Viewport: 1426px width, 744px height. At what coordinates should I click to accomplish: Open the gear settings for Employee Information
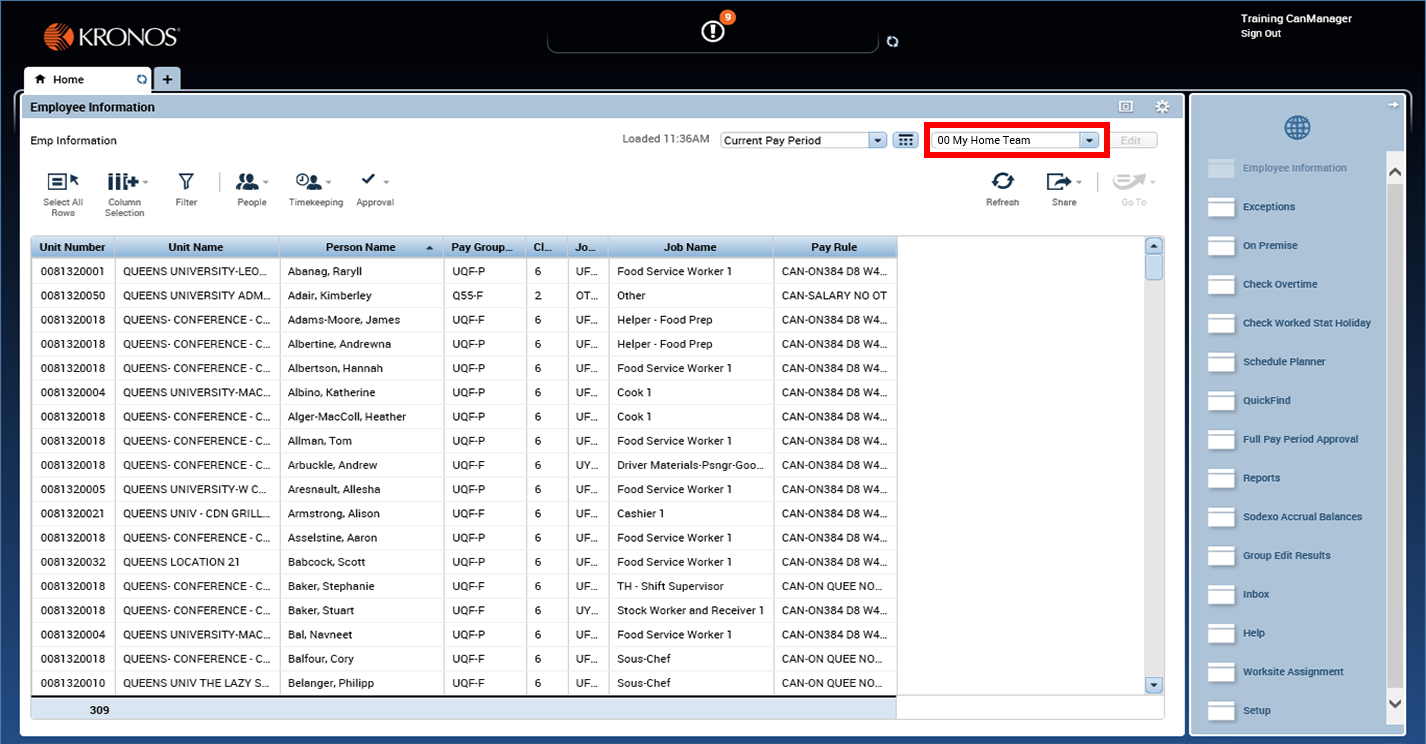[x=1161, y=106]
